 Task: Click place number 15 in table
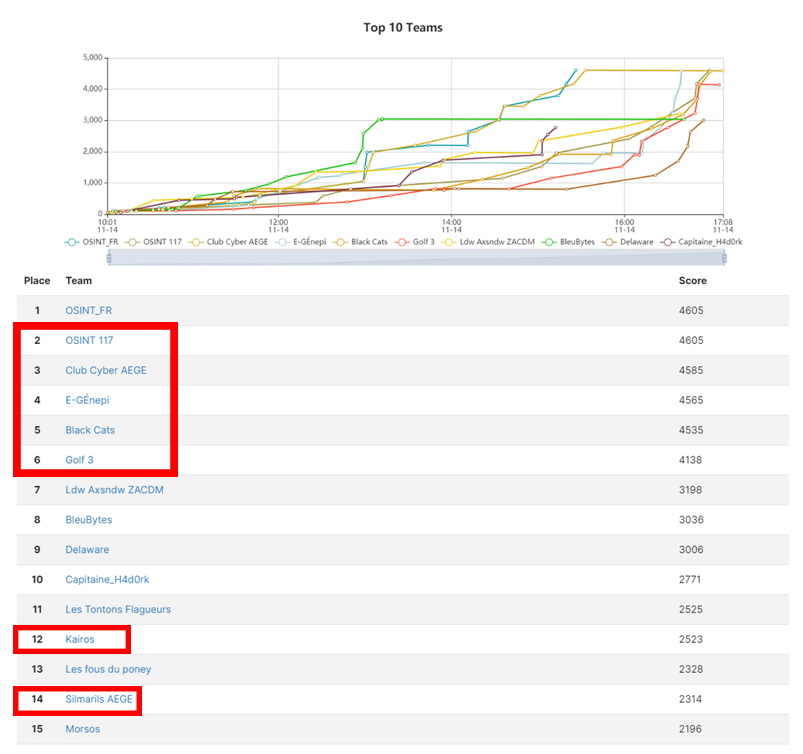[x=37, y=729]
